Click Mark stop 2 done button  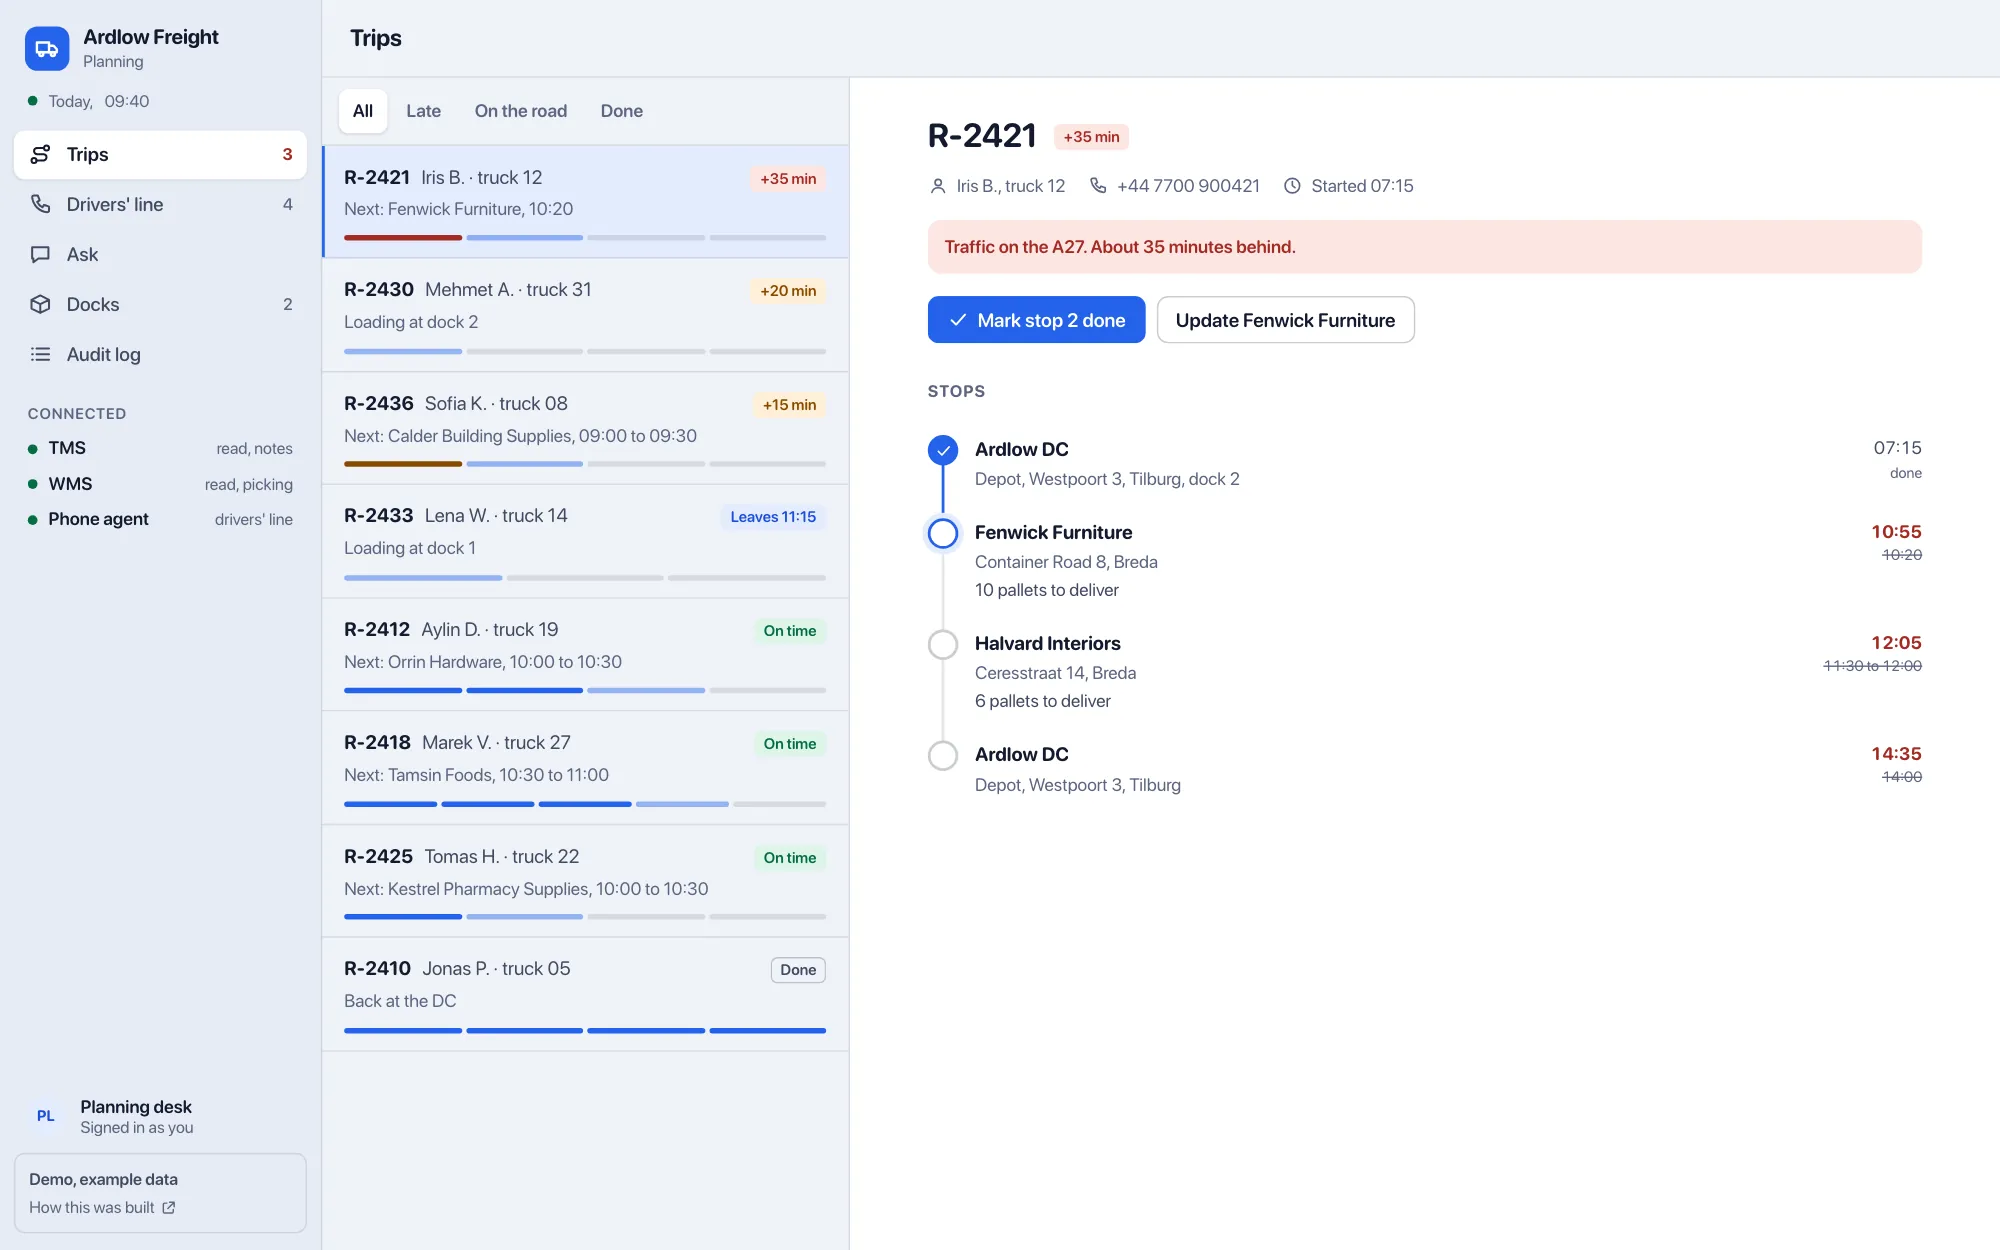pos(1036,320)
